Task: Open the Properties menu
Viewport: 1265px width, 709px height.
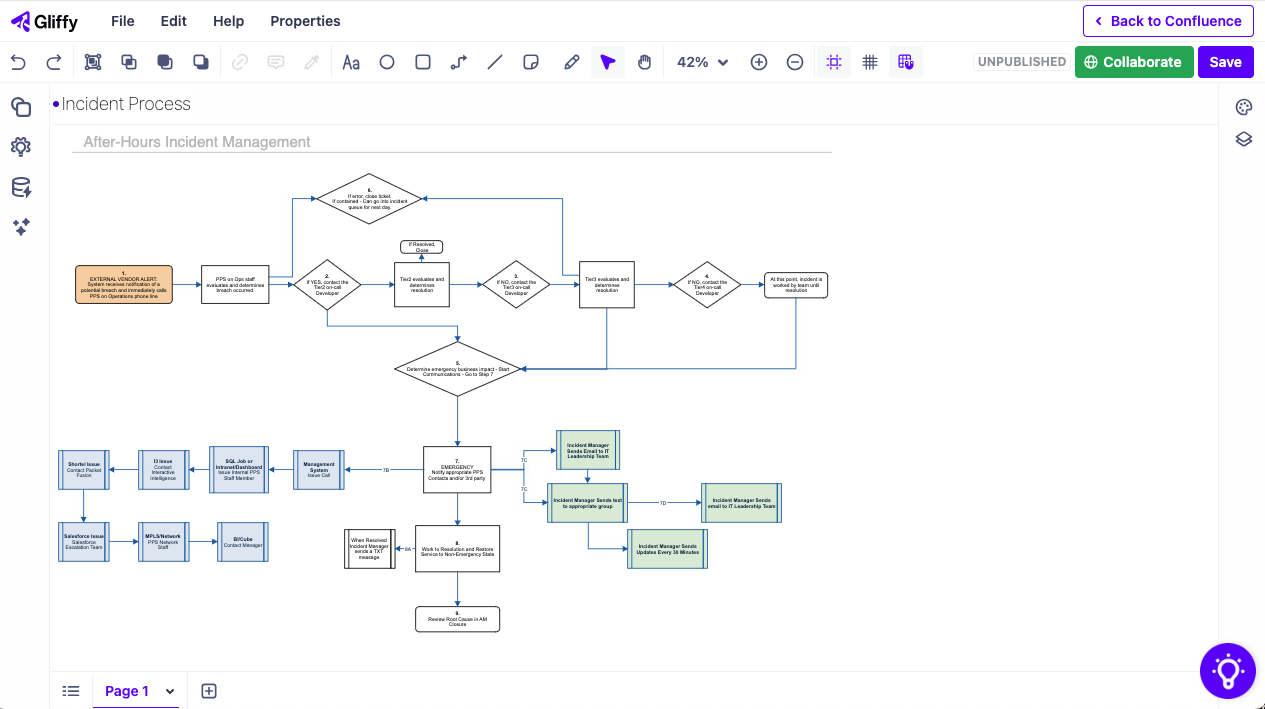Action: pos(305,21)
